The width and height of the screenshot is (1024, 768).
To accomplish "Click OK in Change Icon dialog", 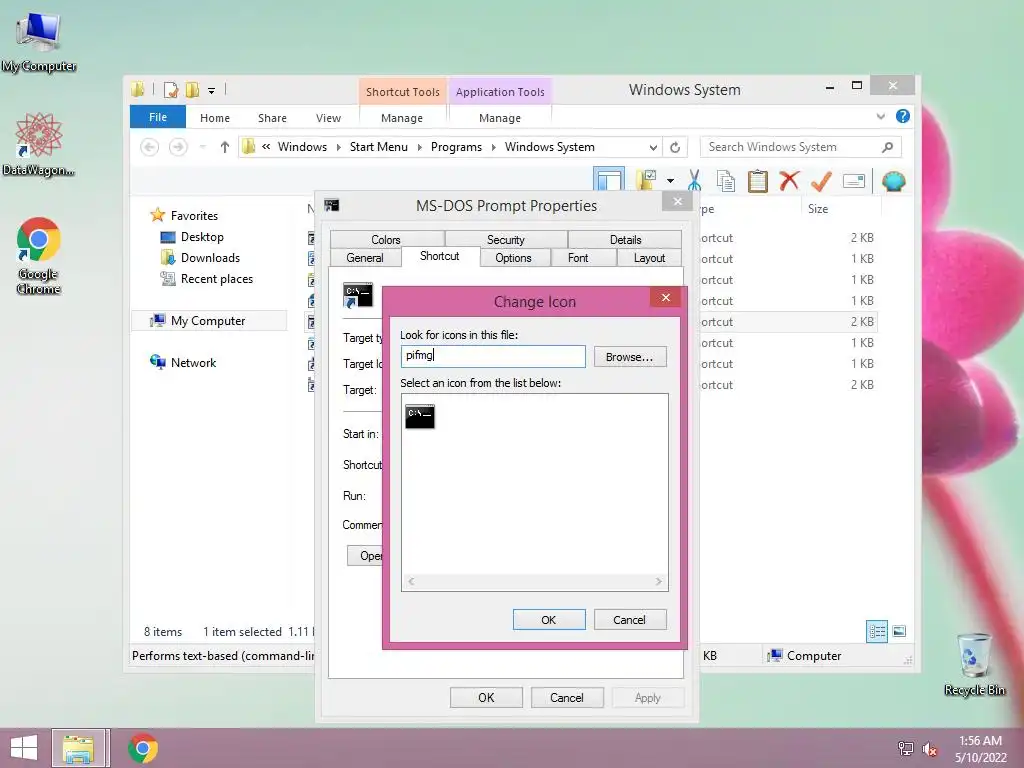I will 549,620.
